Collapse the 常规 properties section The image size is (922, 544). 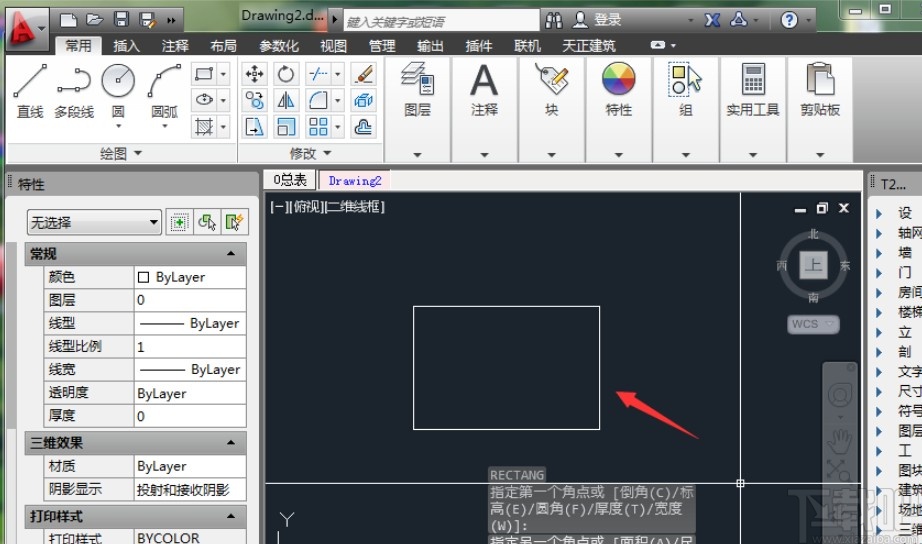coord(231,254)
